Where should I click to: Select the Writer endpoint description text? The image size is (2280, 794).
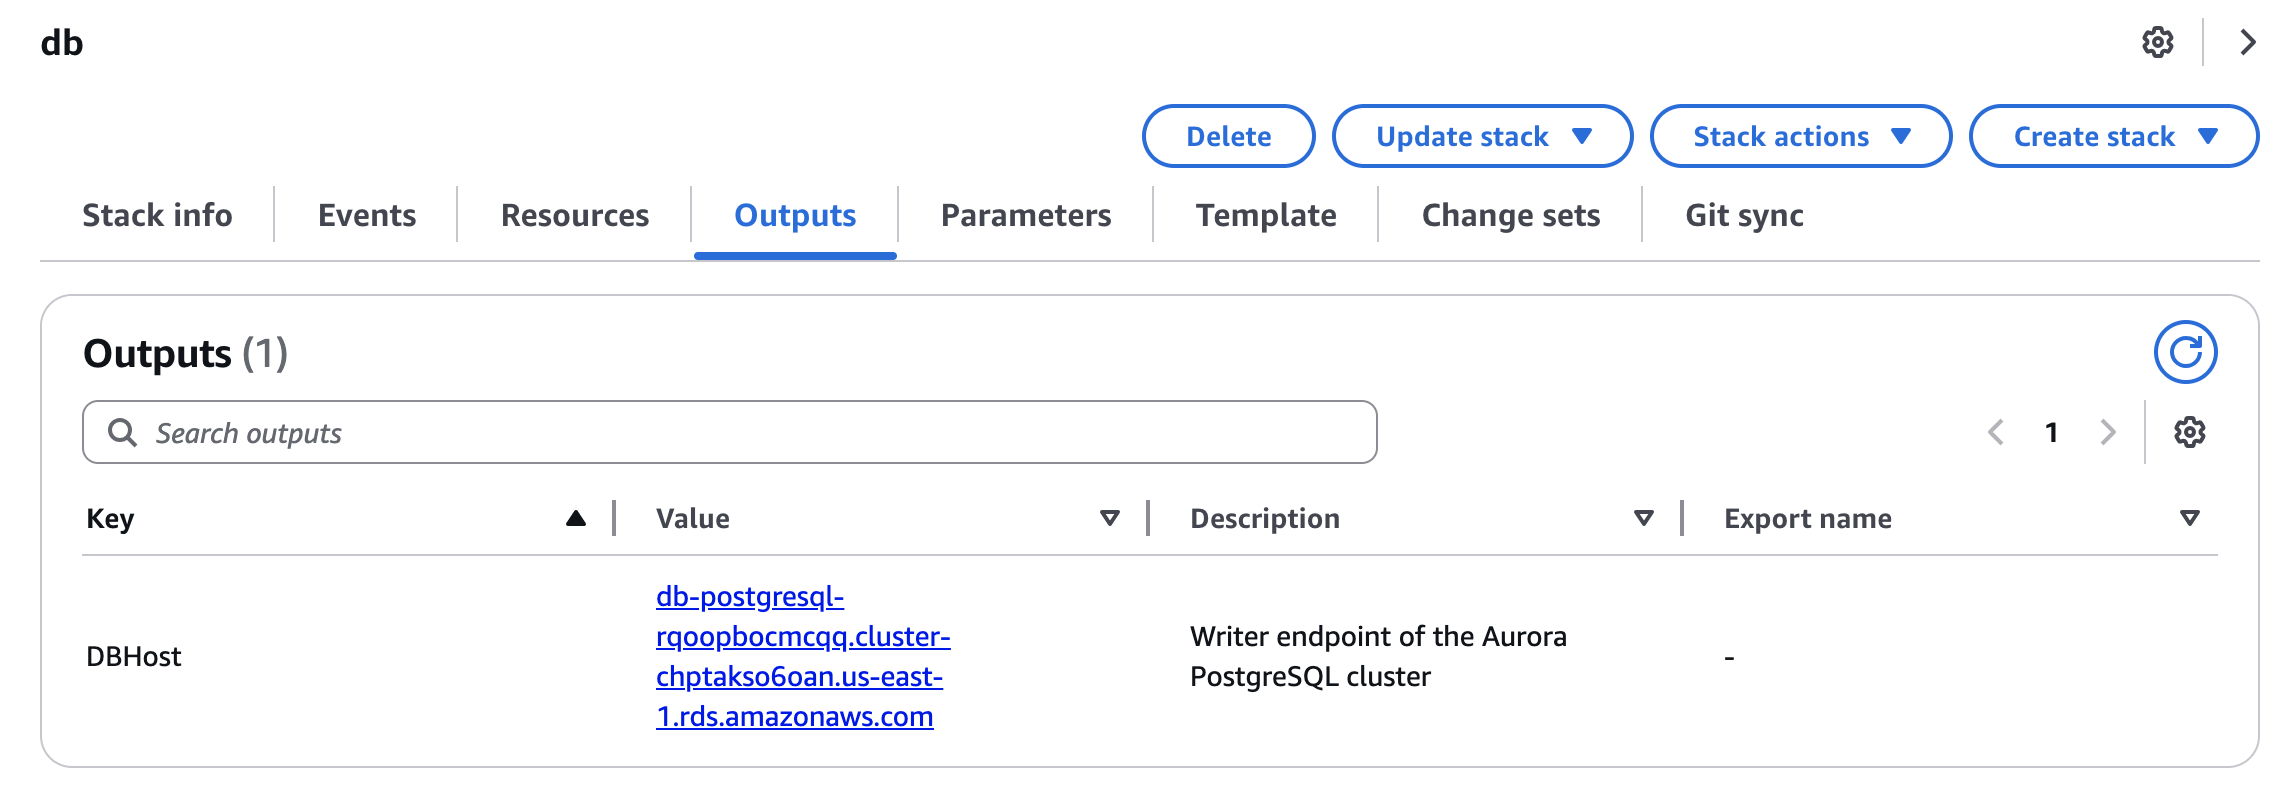pyautogui.click(x=1378, y=656)
